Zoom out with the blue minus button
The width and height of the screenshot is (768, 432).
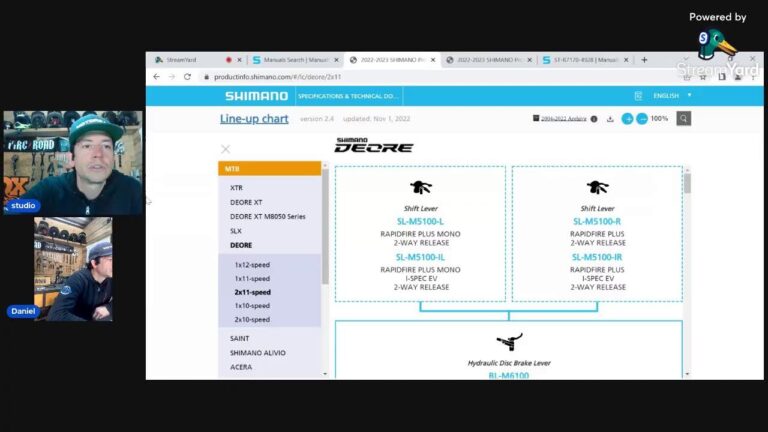pyautogui.click(x=642, y=119)
